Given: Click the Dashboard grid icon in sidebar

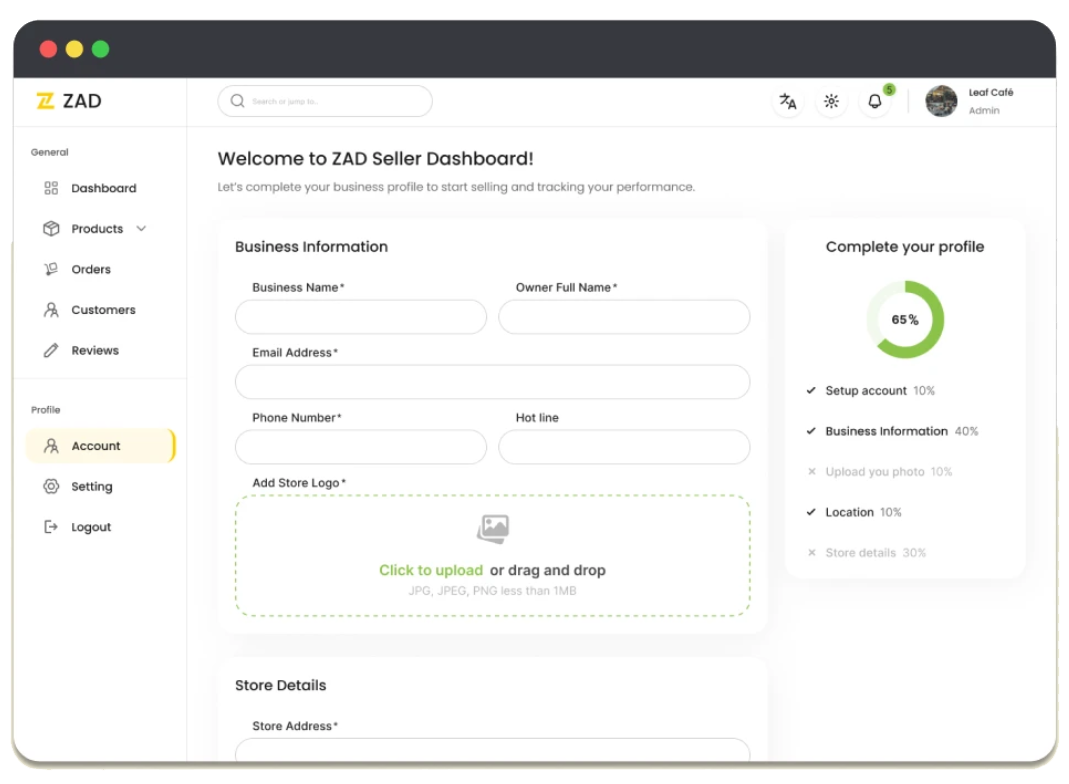Looking at the screenshot, I should [51, 188].
